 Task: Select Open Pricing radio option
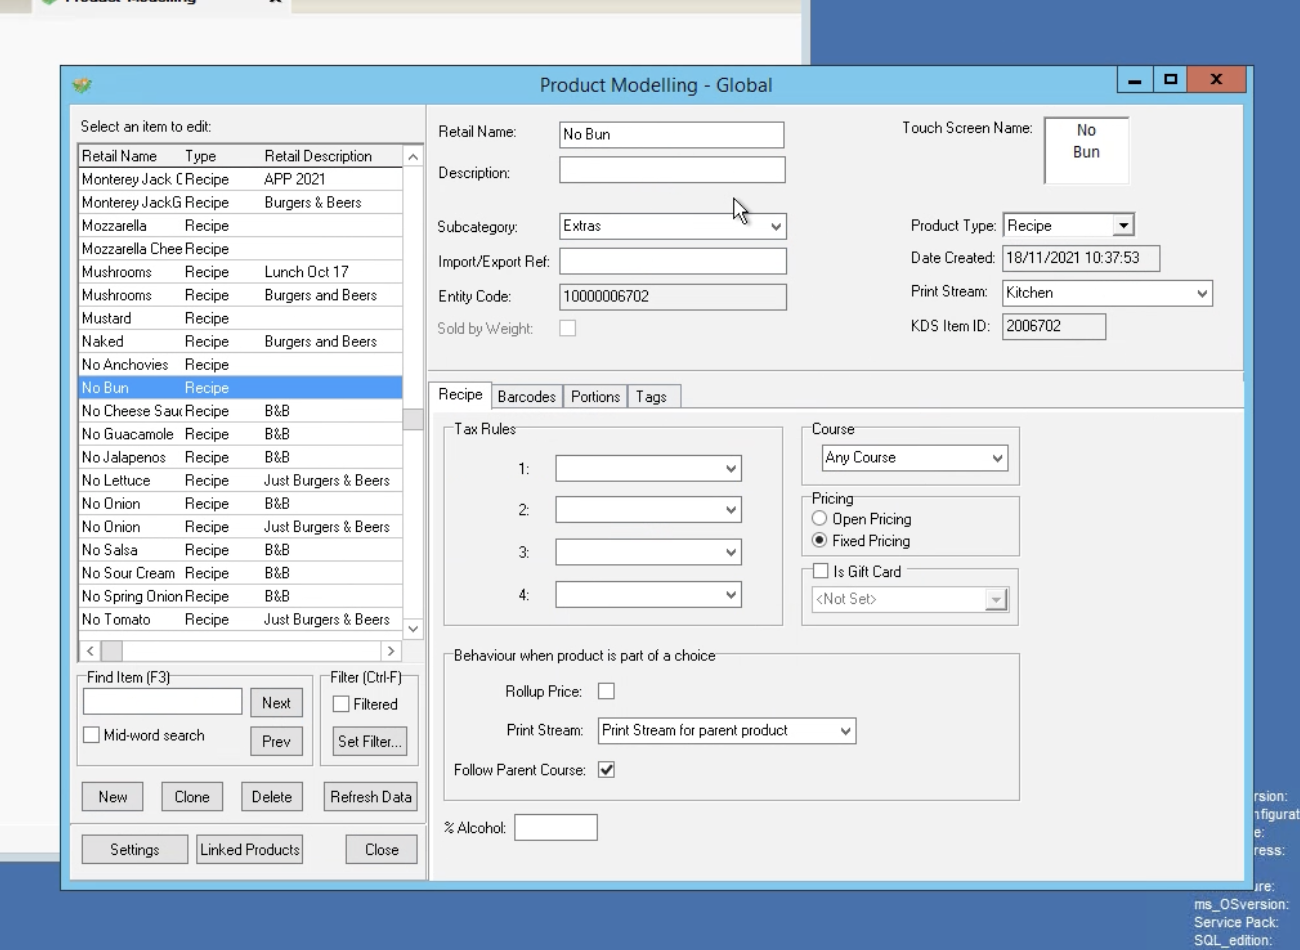[x=820, y=519]
